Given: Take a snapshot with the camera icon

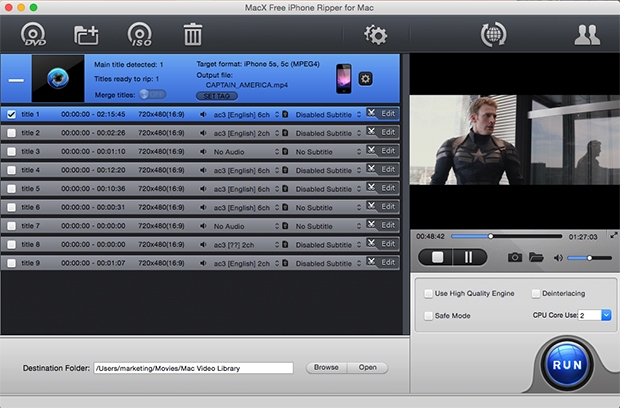Looking at the screenshot, I should 514,257.
